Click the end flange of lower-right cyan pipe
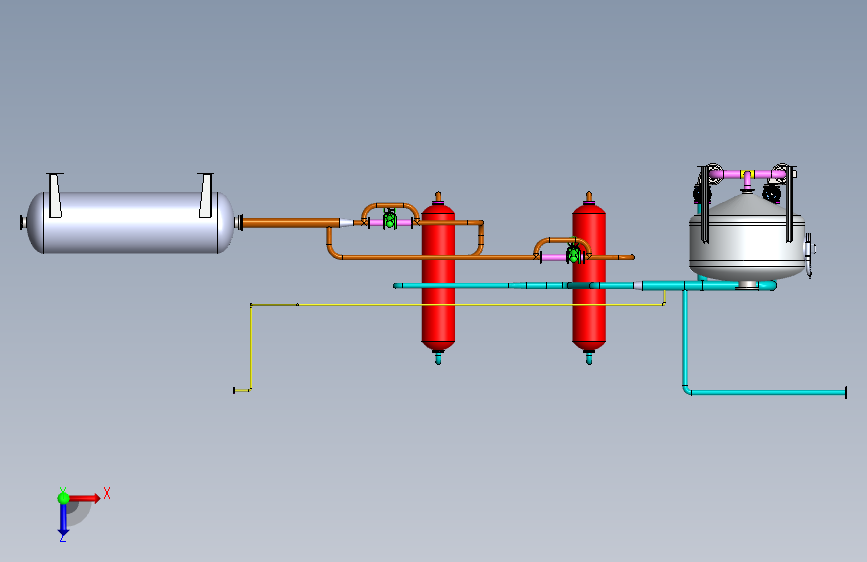This screenshot has width=867, height=562. [x=845, y=393]
